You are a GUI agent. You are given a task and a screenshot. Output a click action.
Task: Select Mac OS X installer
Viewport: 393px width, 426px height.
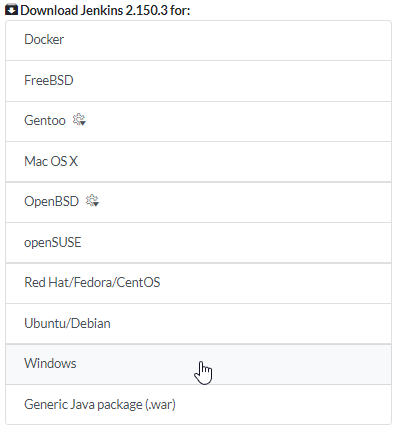[198, 162]
